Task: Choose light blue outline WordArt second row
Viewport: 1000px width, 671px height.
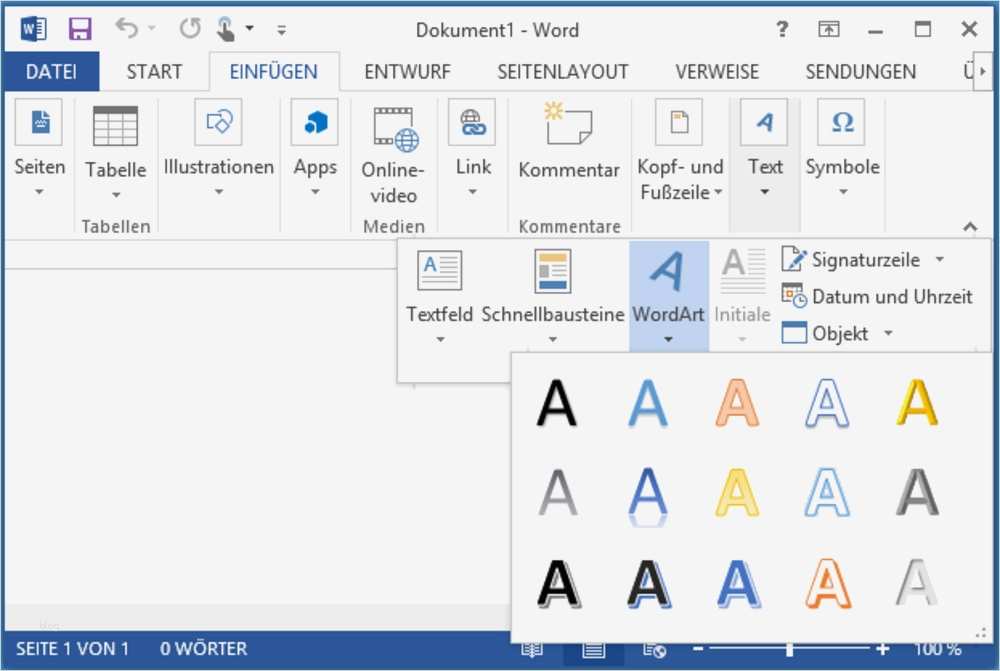Action: pyautogui.click(x=827, y=492)
